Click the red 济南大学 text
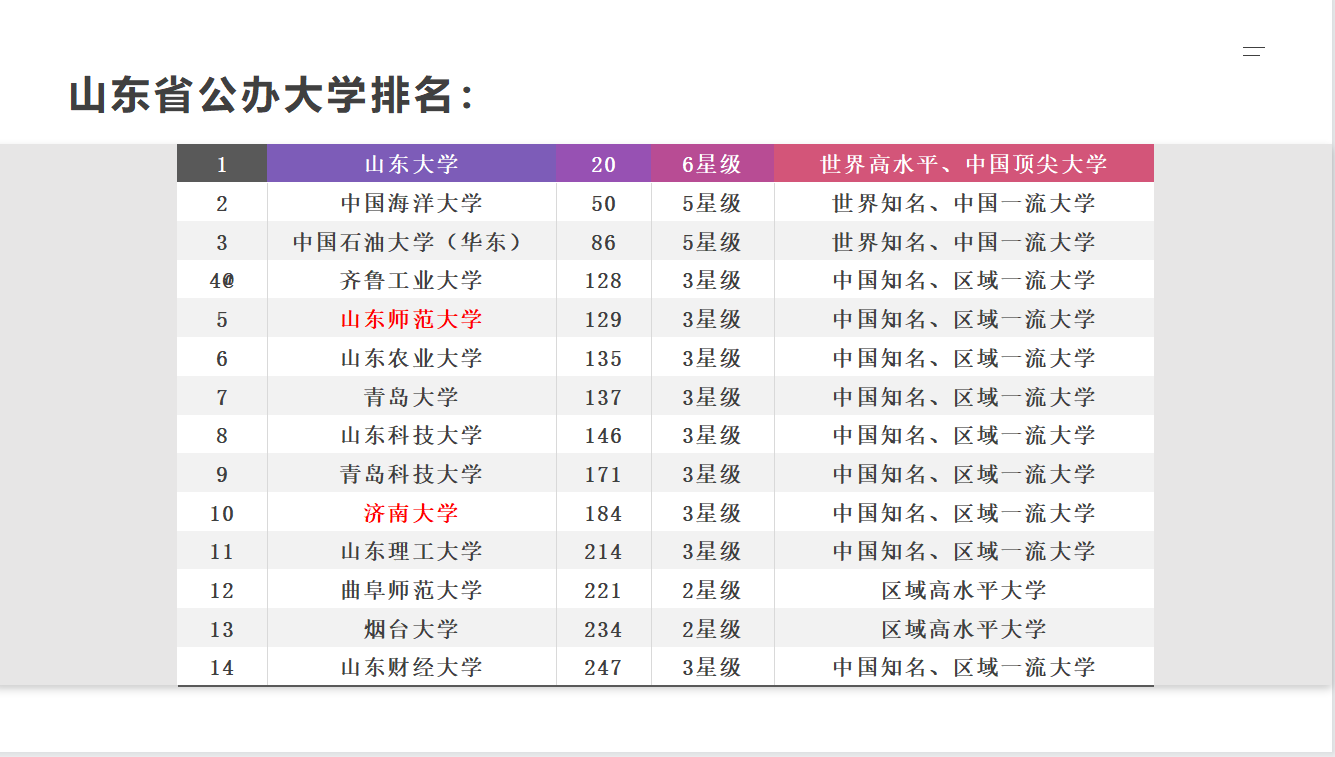 (x=411, y=513)
